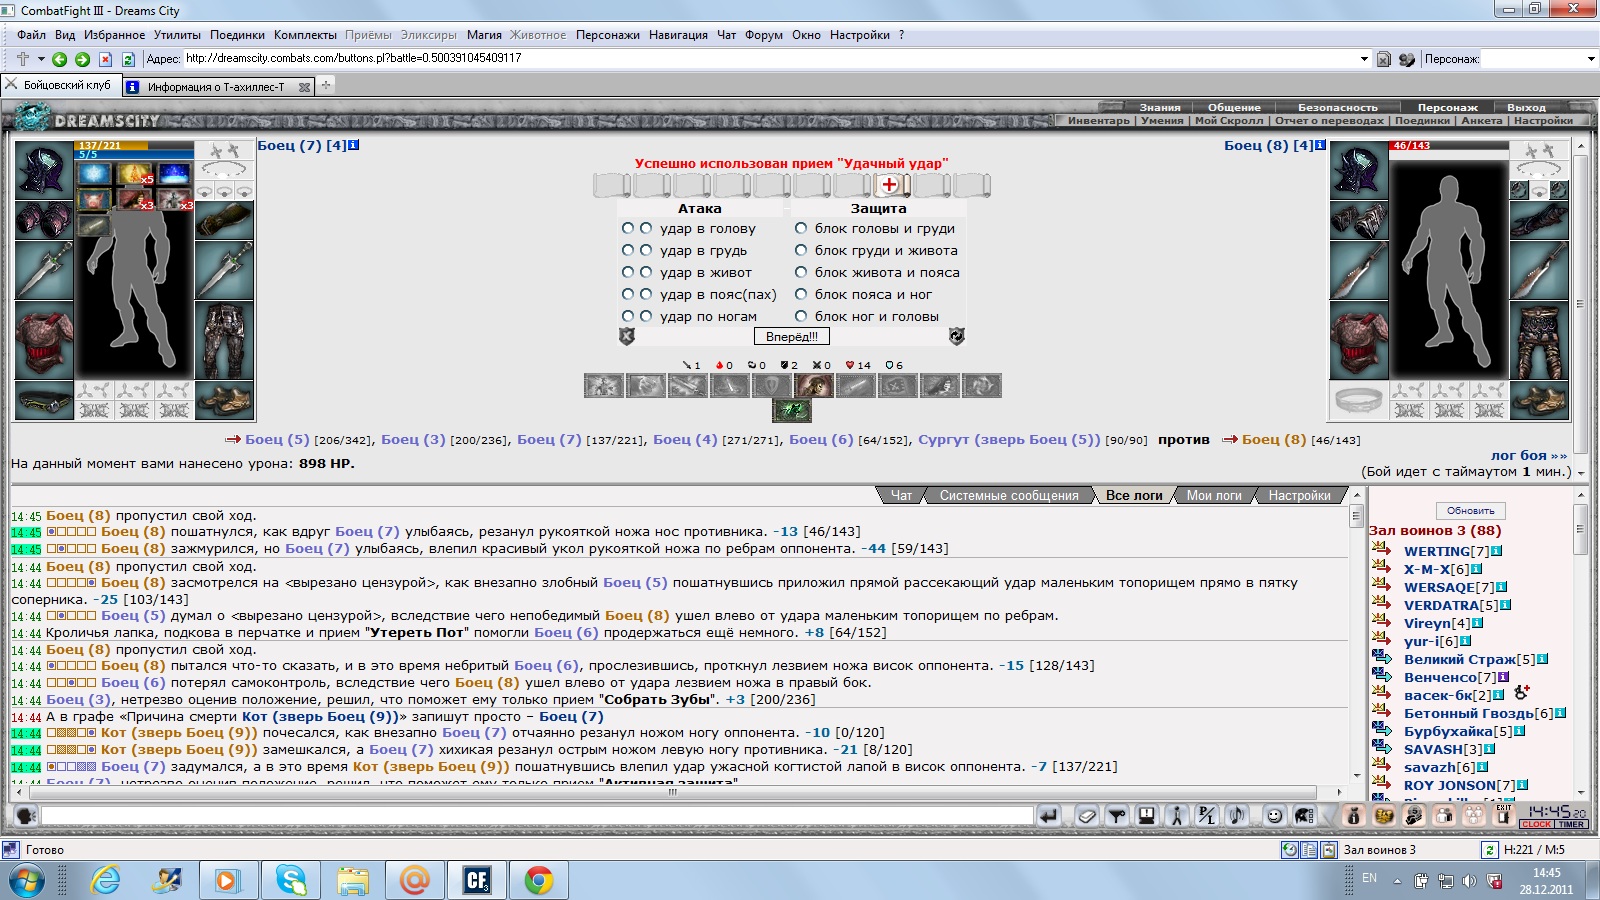
Task: Open the Анкета link in the top navigation
Action: (x=1481, y=121)
